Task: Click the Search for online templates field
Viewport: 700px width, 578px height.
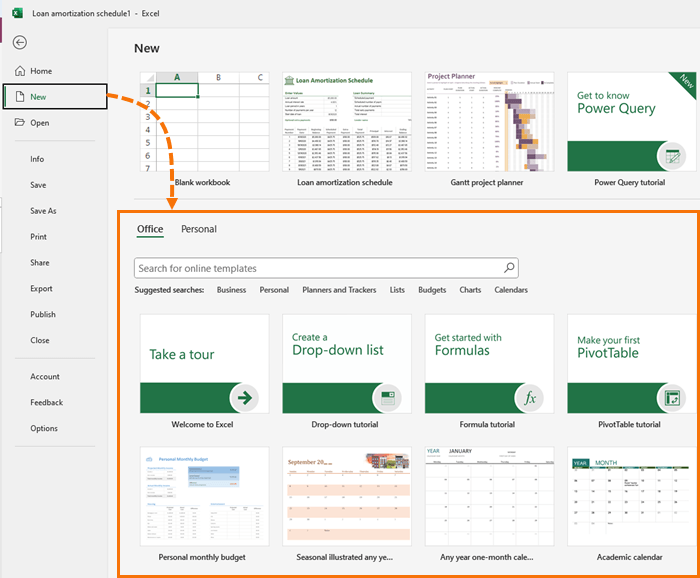Action: 326,268
